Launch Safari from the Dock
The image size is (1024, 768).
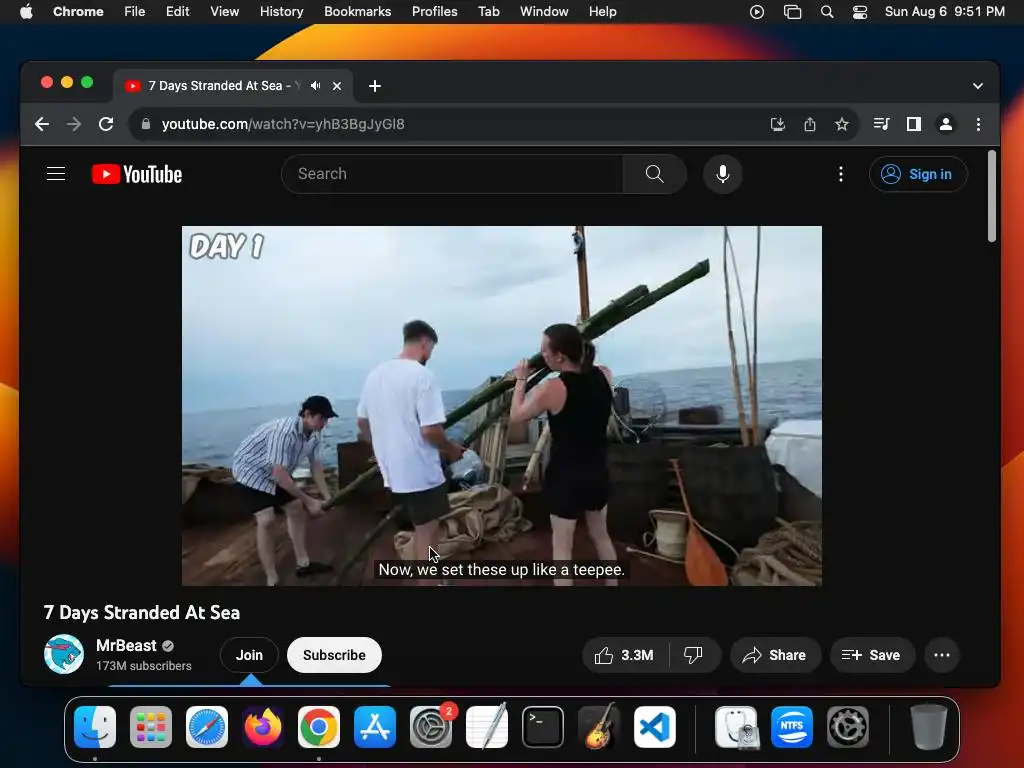[x=207, y=727]
